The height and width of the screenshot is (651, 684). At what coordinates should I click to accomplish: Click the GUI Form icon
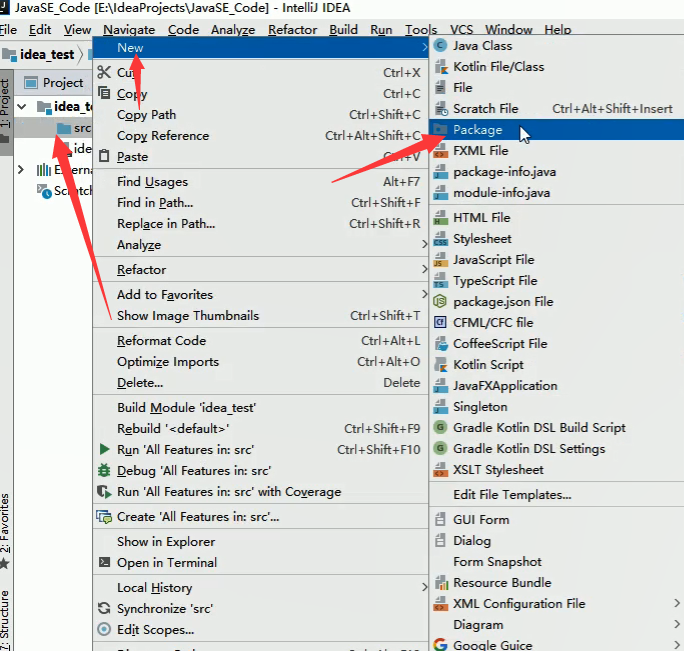tap(441, 519)
